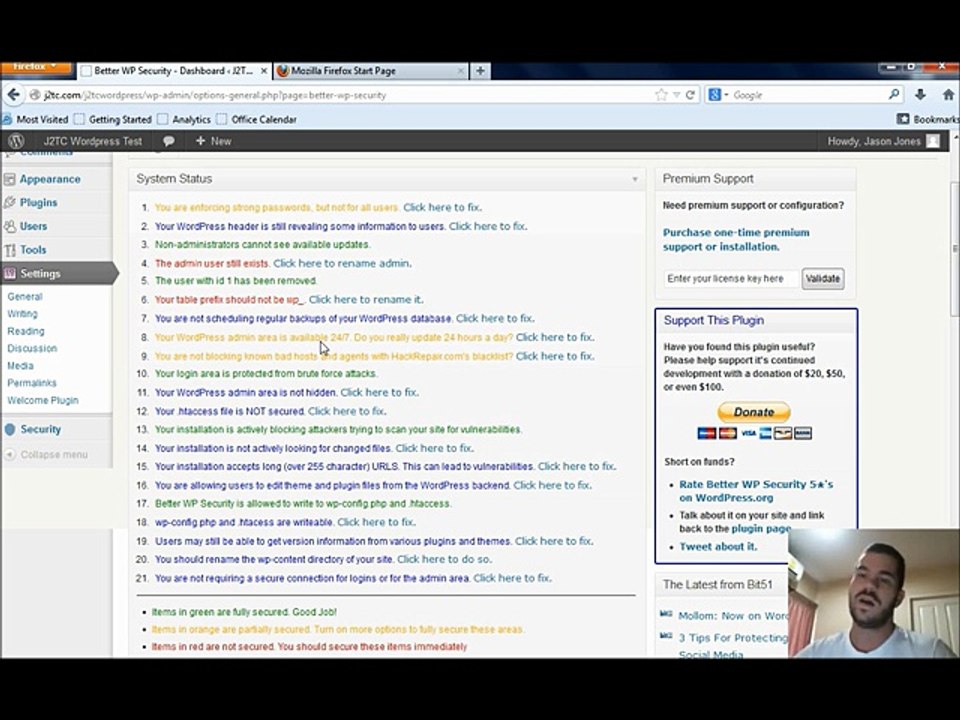The image size is (960, 720).
Task: Open the downloads arrow icon
Action: [x=920, y=95]
